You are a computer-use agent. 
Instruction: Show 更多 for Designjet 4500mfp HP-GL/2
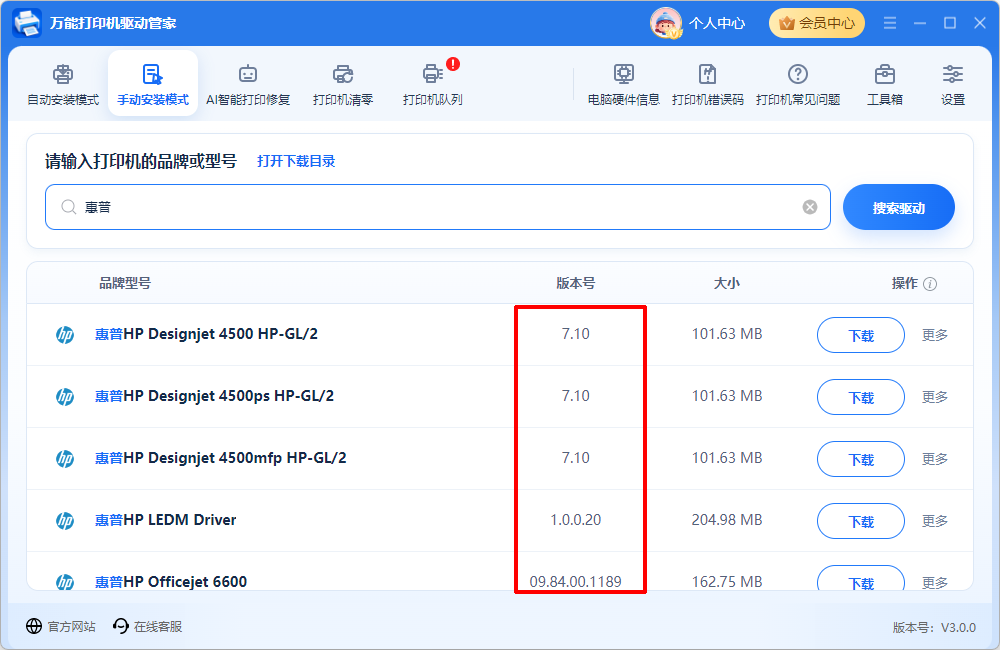click(935, 459)
